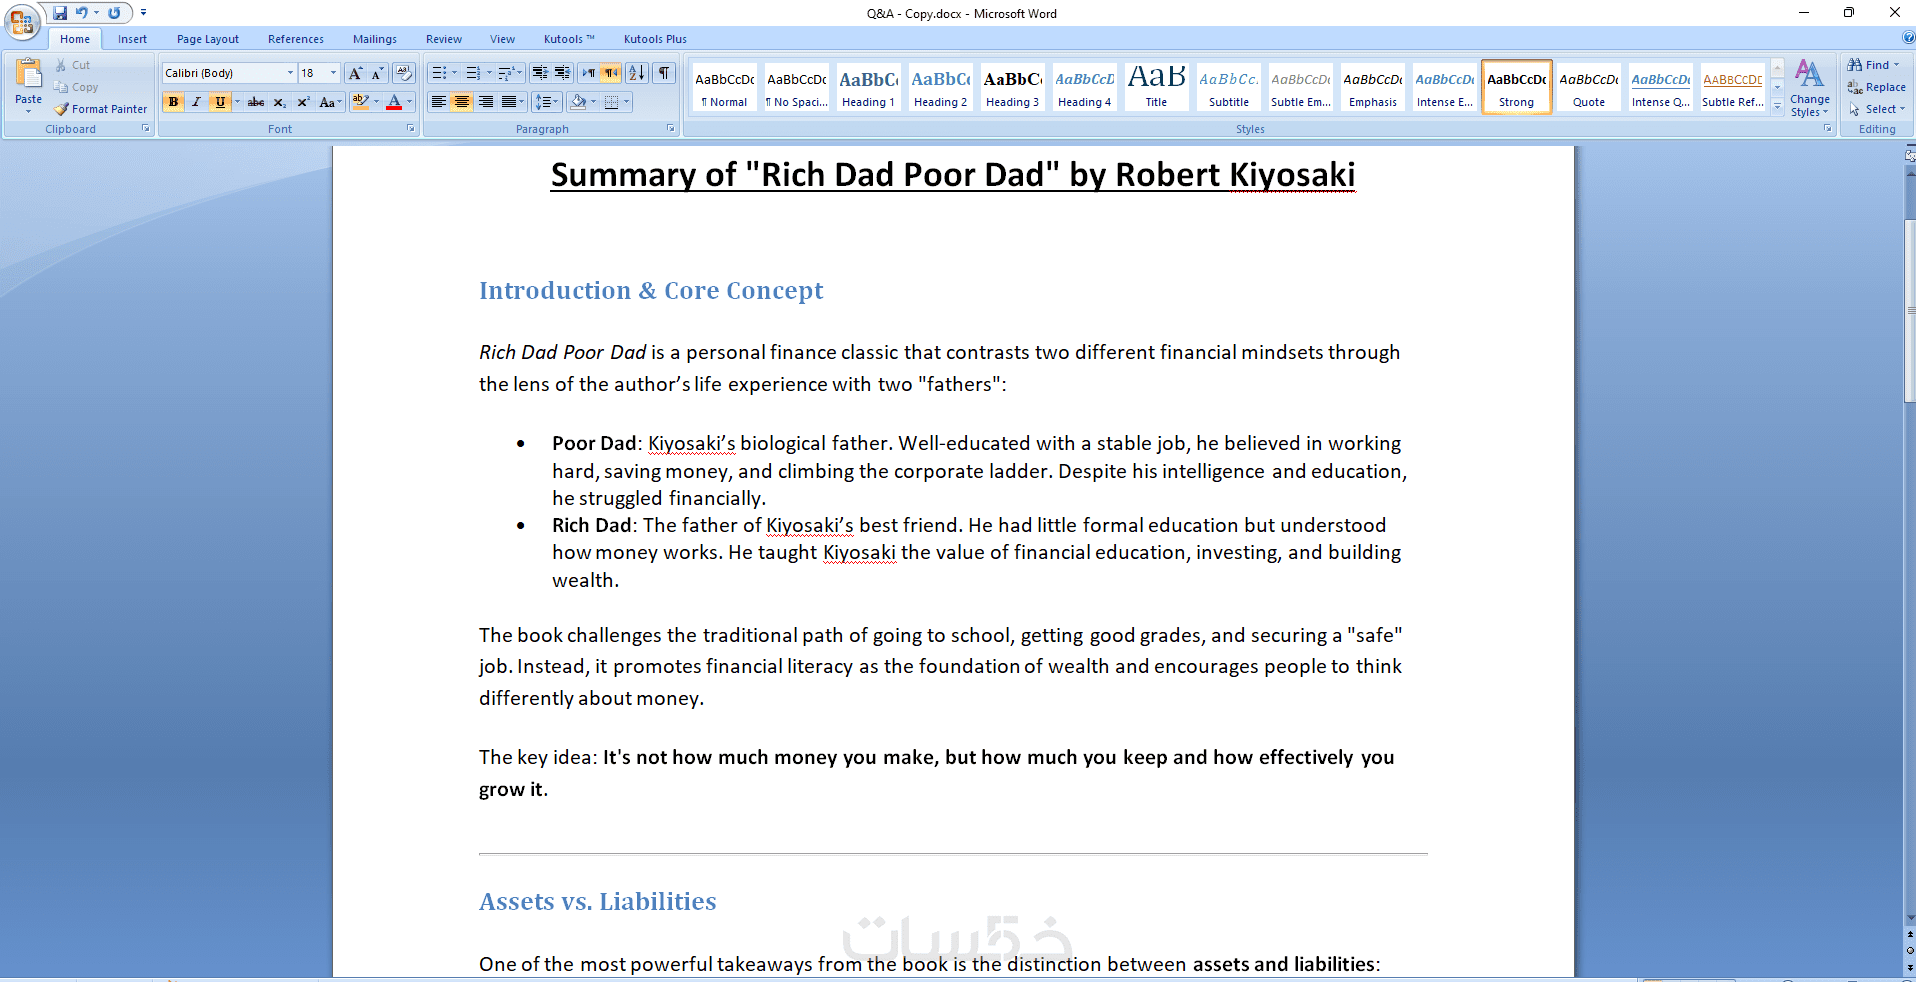The height and width of the screenshot is (982, 1916).
Task: Justify the paragraph text
Action: (509, 102)
